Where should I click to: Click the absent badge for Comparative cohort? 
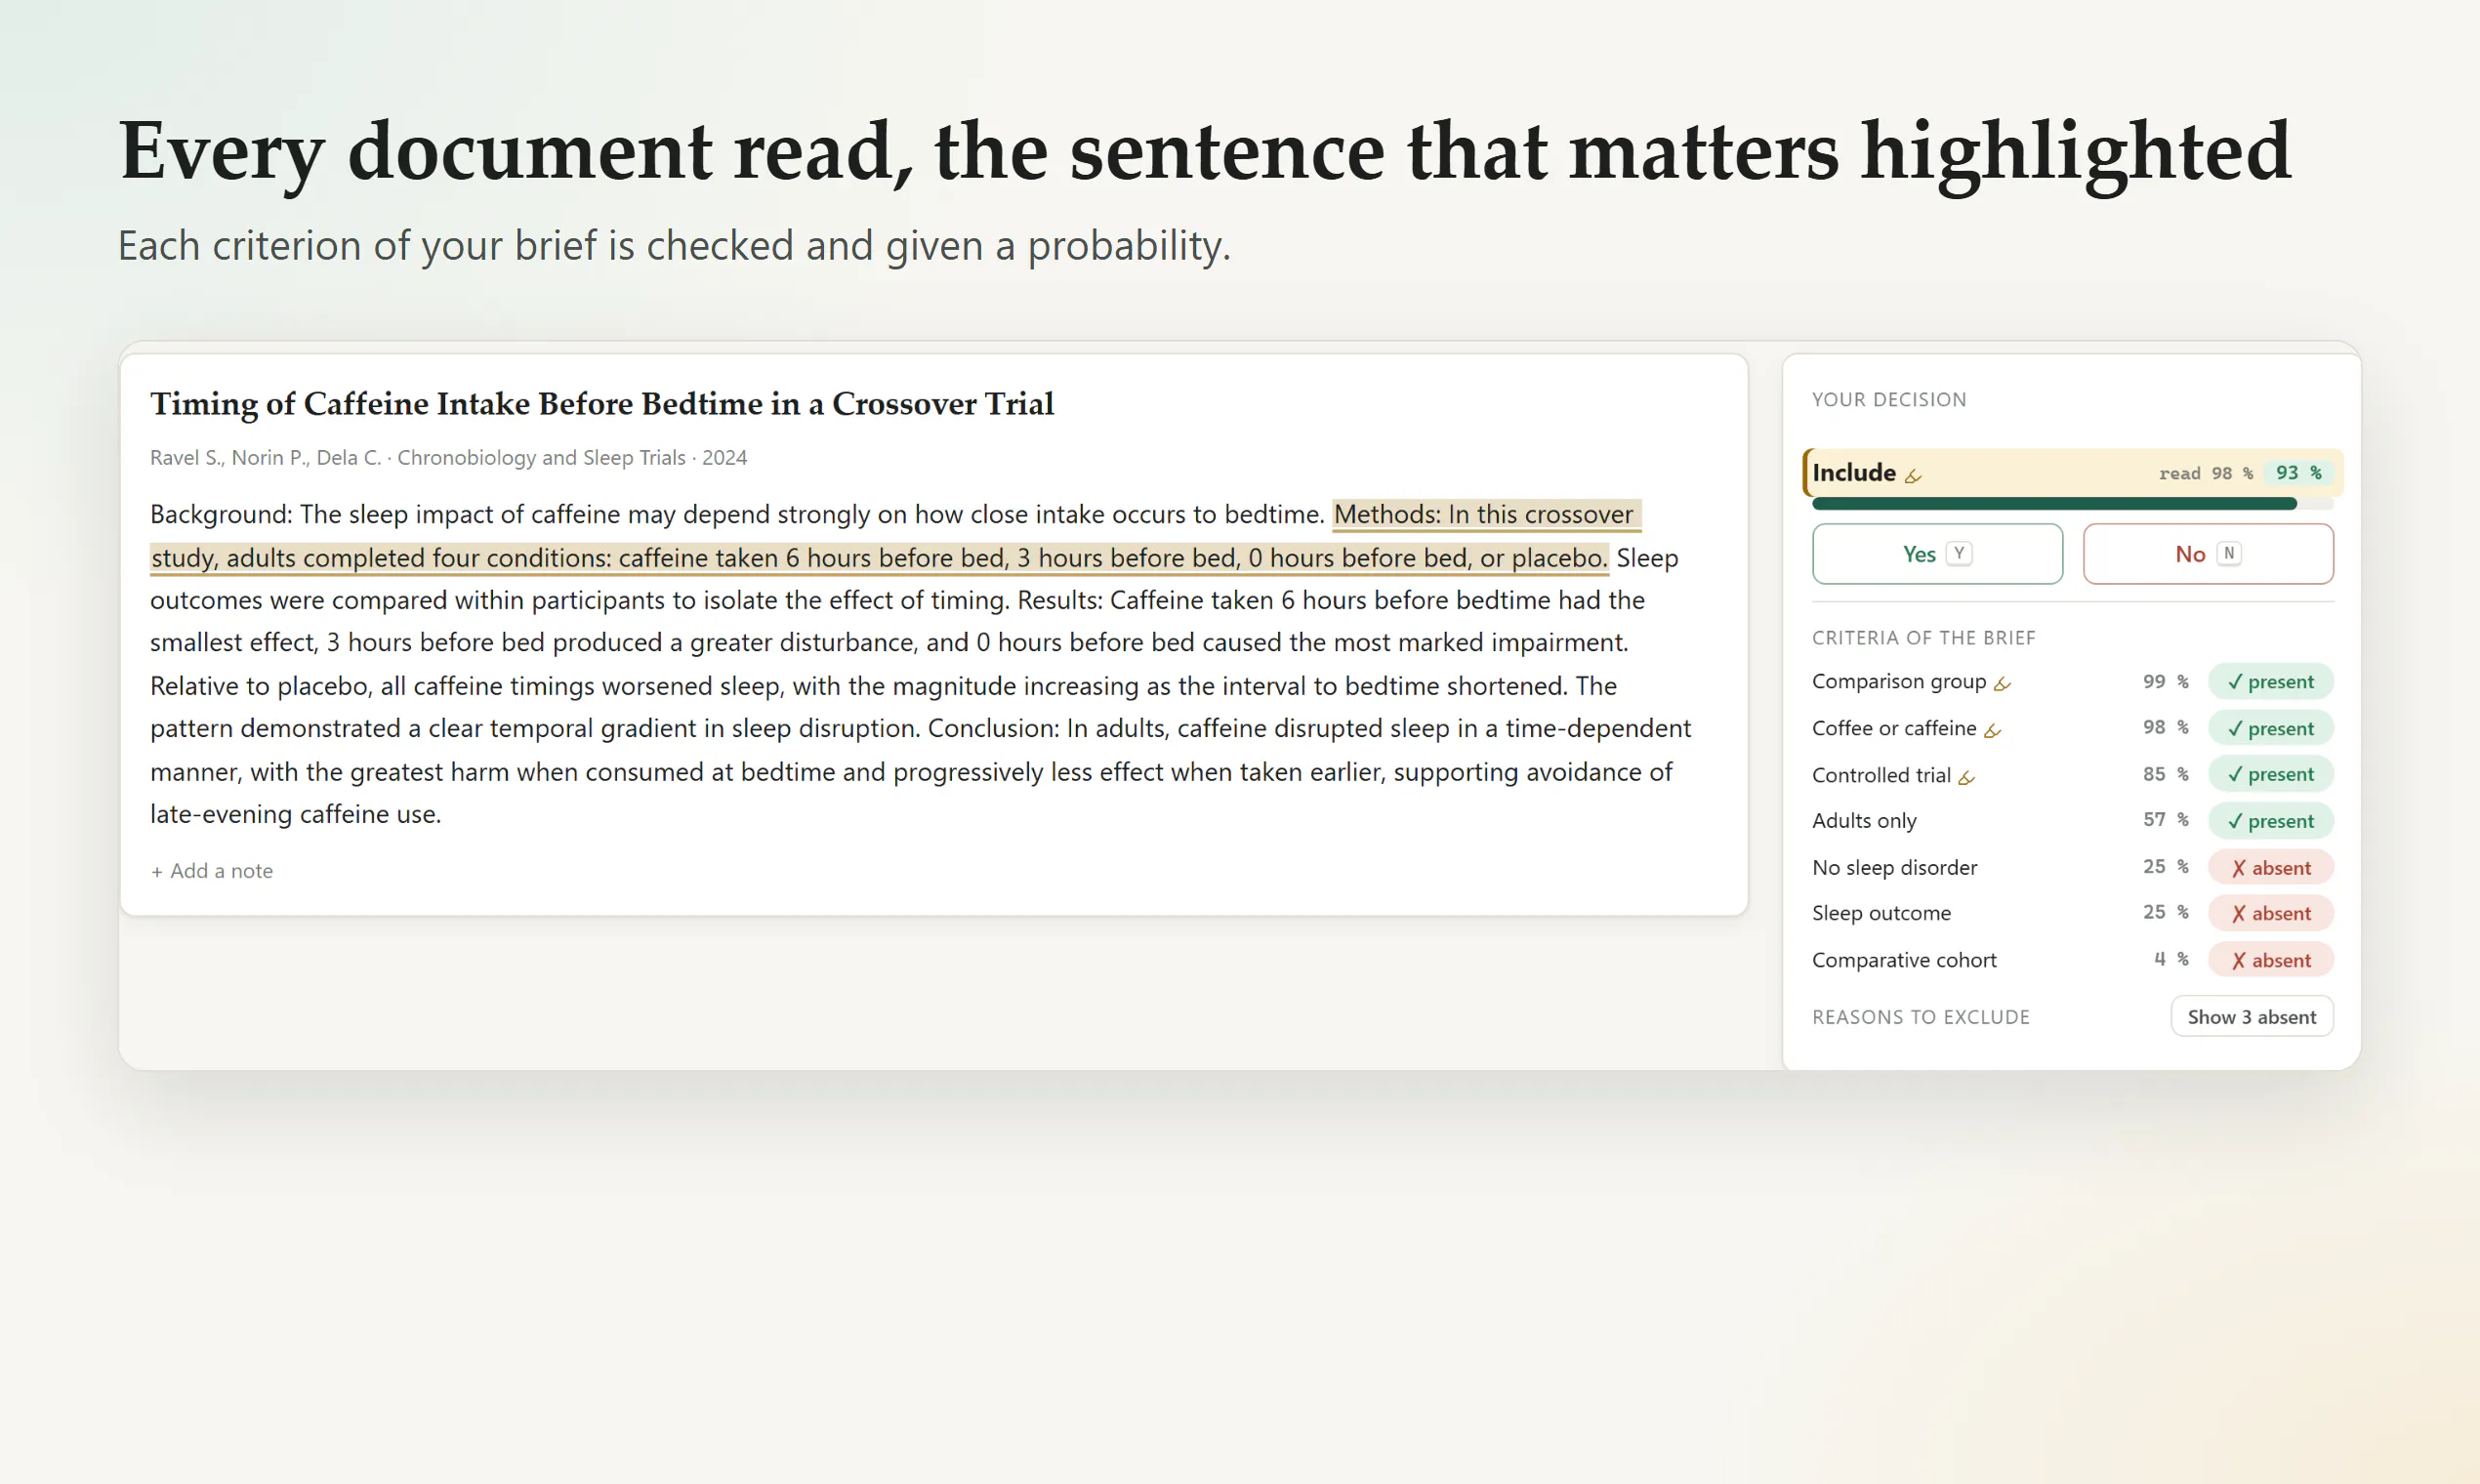[2270, 960]
